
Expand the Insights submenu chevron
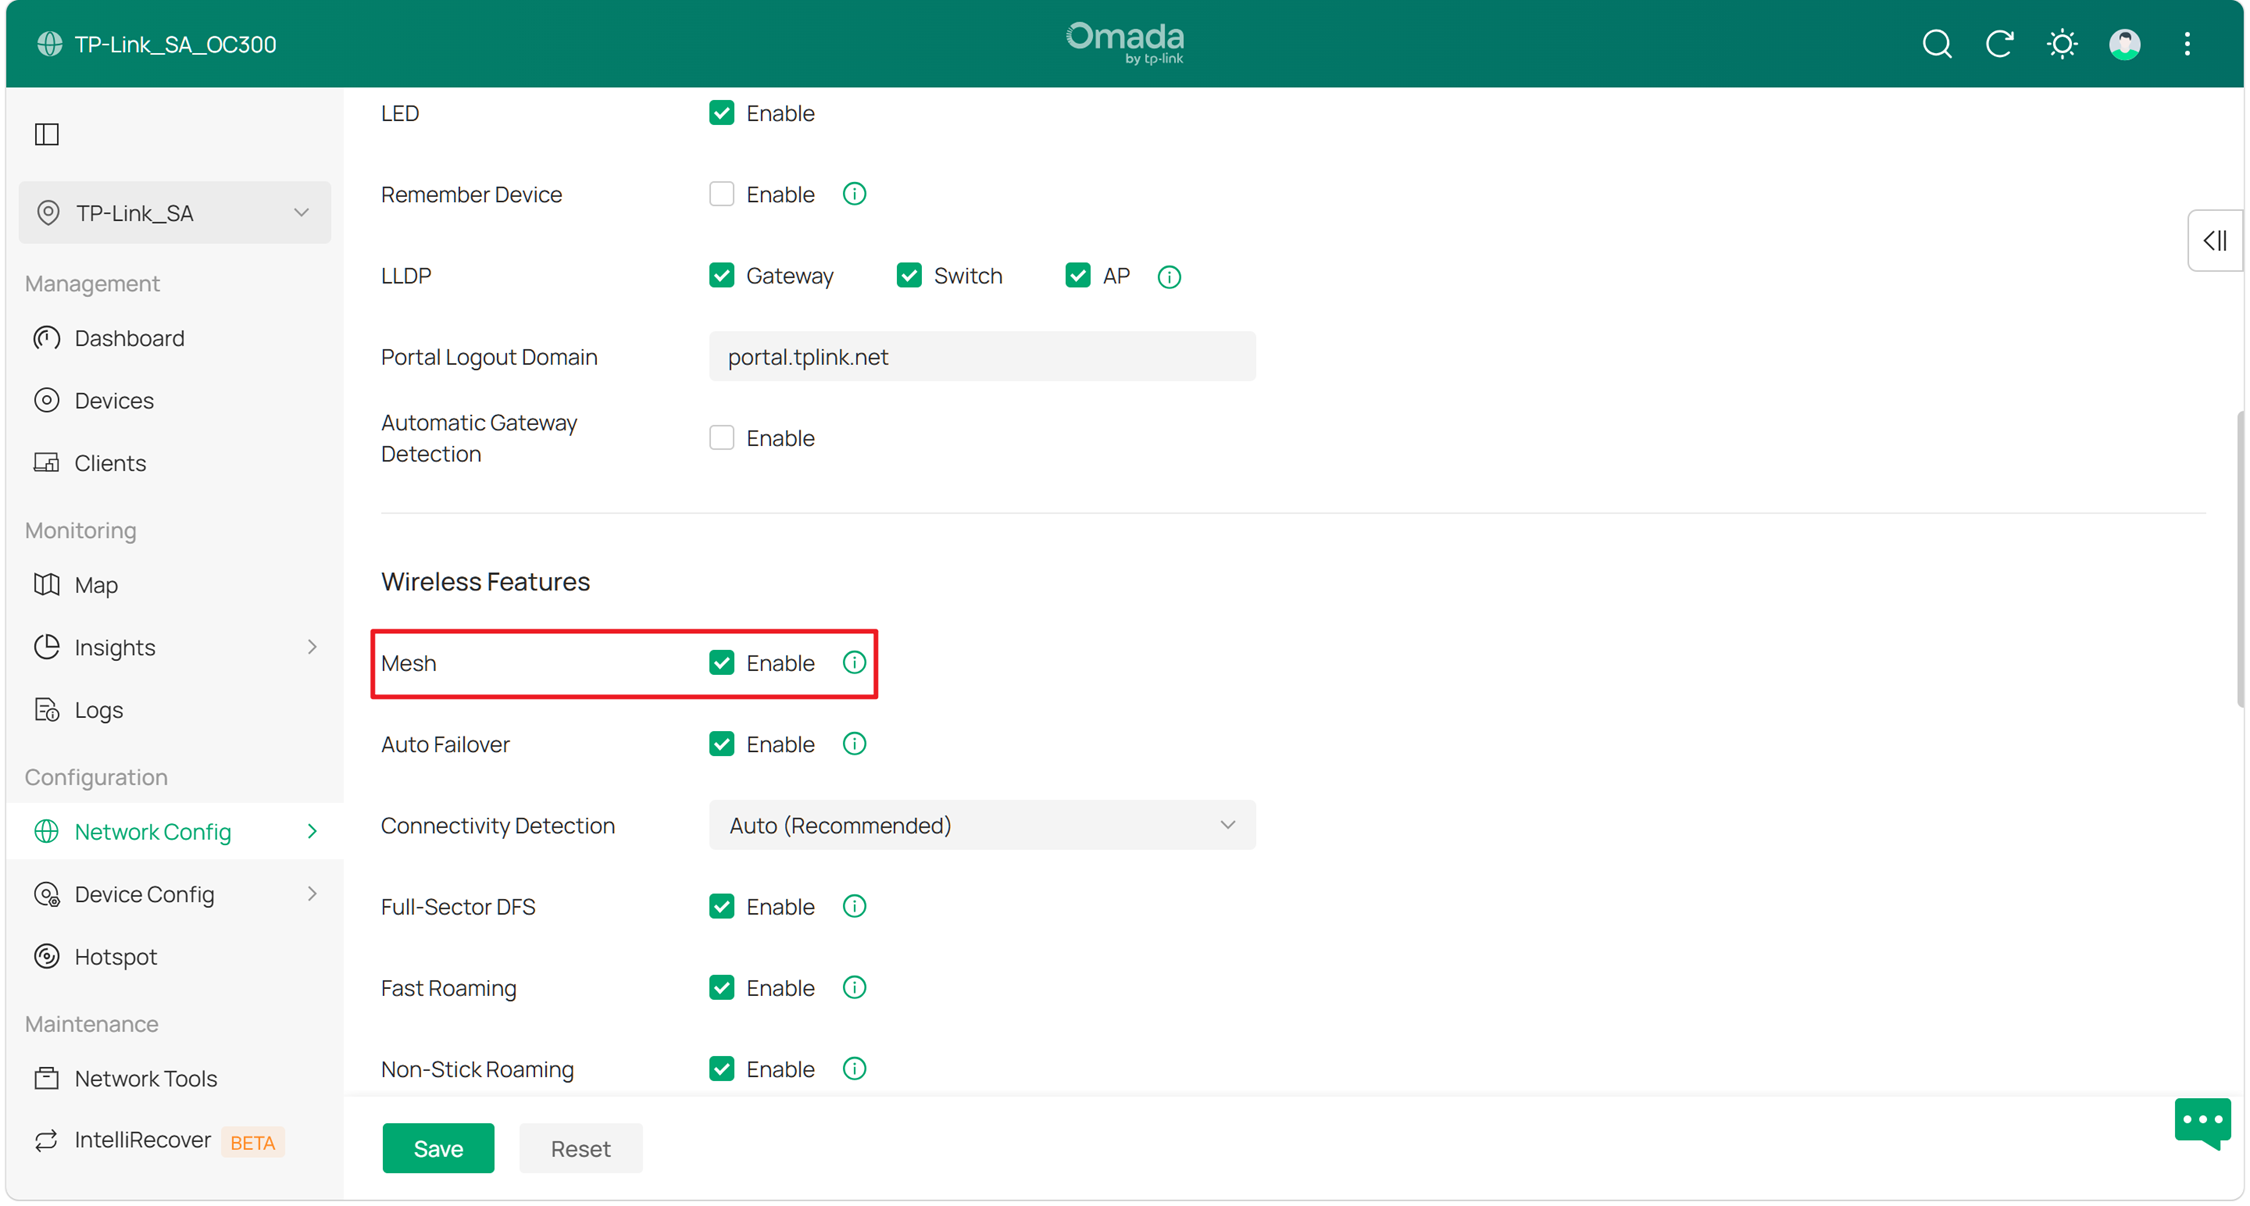312,647
